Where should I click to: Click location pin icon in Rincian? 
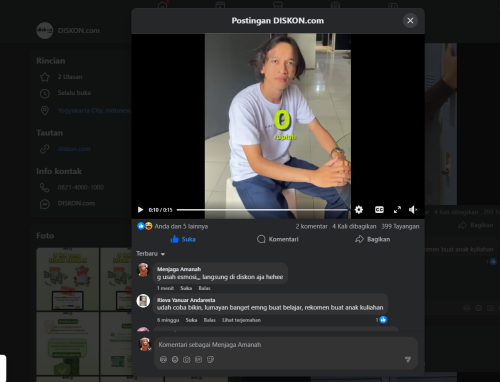45,110
